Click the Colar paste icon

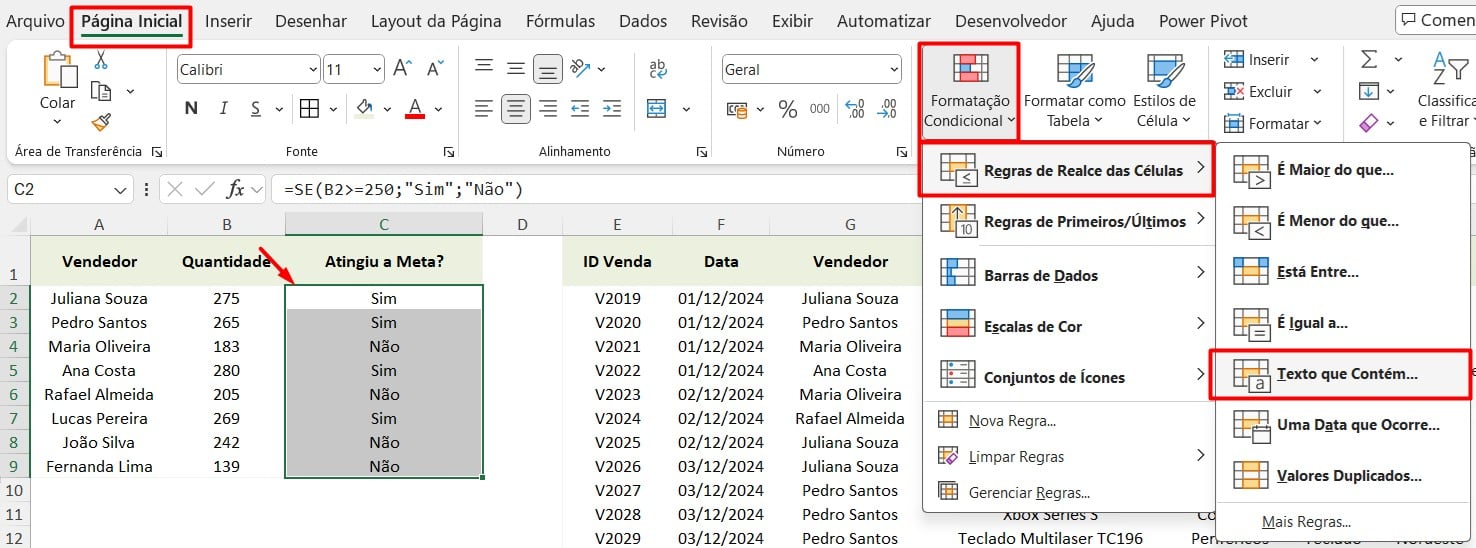tap(58, 71)
